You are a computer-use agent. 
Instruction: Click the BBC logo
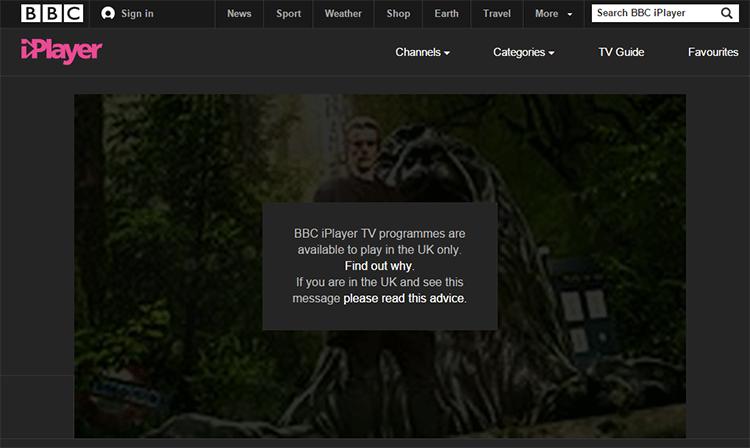[52, 13]
